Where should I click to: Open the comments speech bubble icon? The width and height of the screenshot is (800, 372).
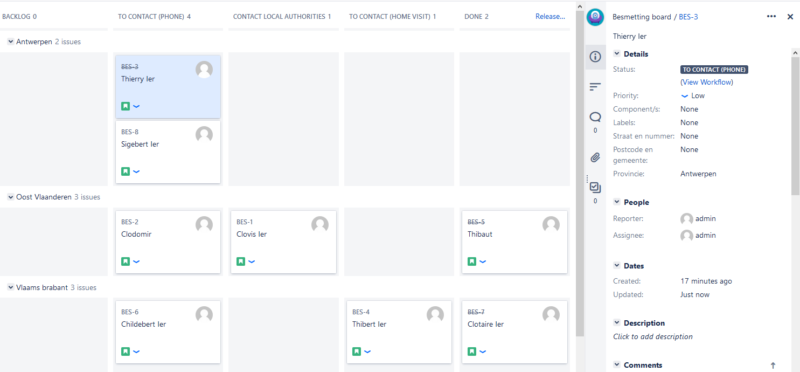[x=595, y=117]
